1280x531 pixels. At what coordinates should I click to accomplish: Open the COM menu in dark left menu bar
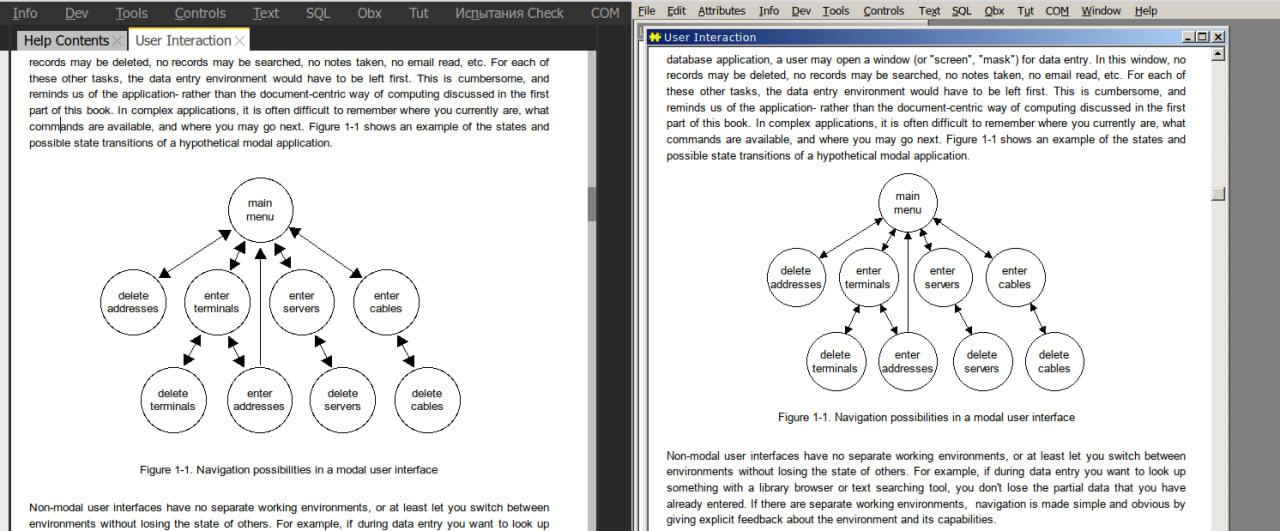605,13
